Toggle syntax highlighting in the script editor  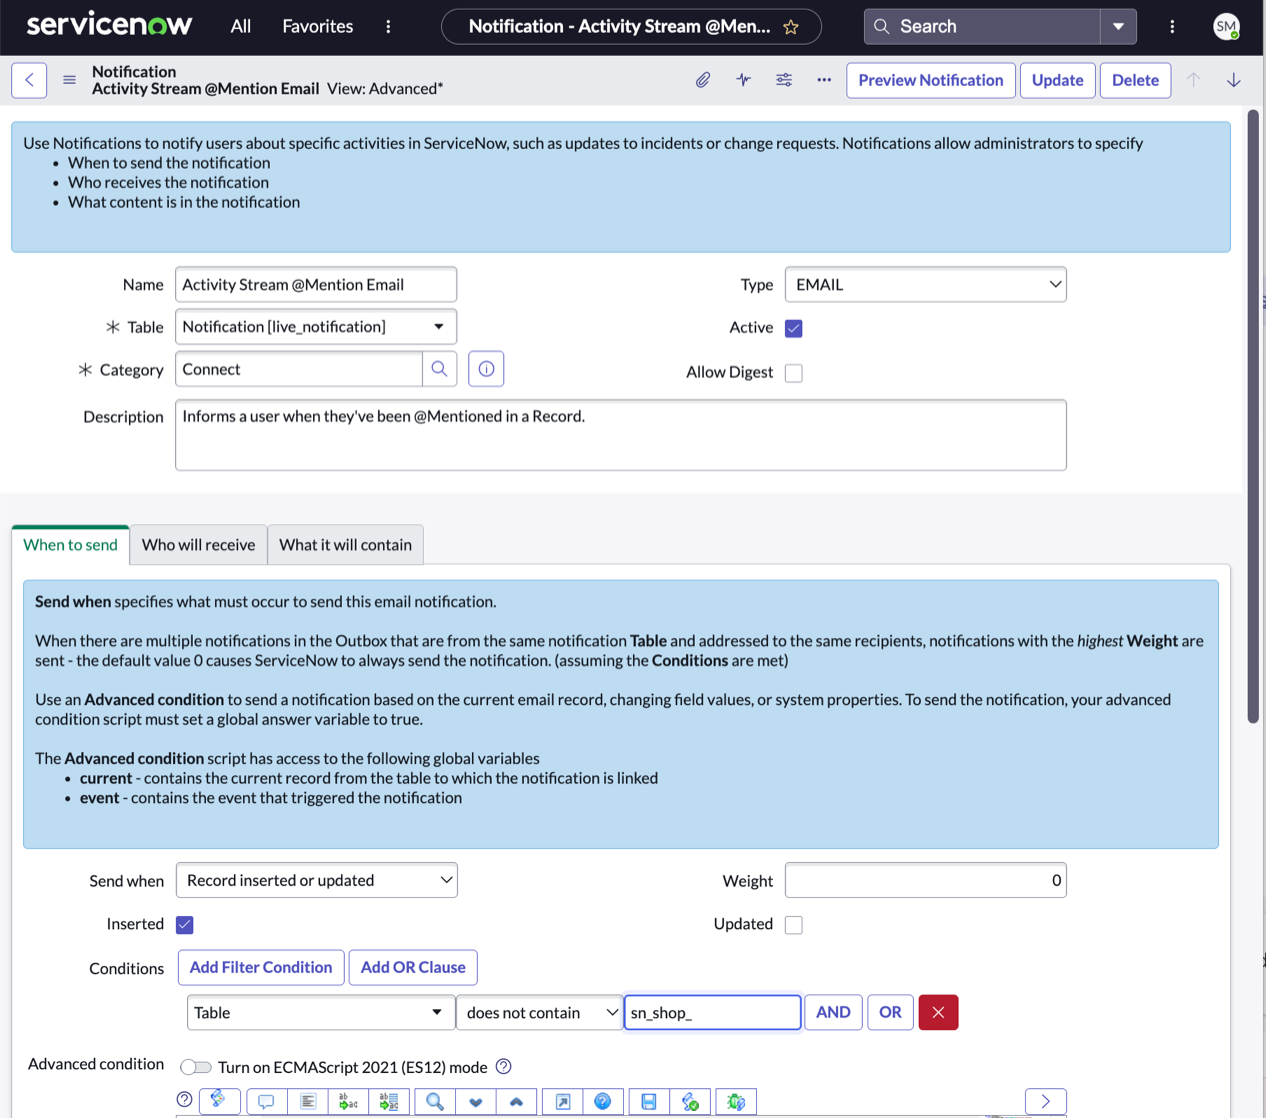pos(219,1101)
